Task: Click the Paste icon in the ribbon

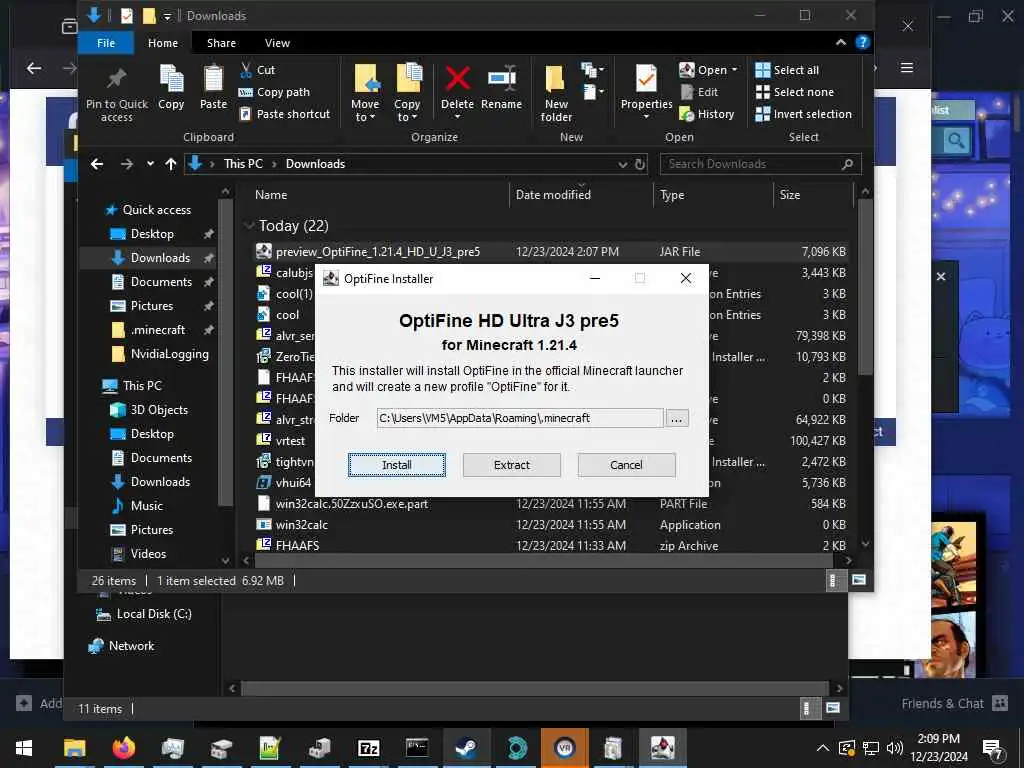Action: (214, 79)
